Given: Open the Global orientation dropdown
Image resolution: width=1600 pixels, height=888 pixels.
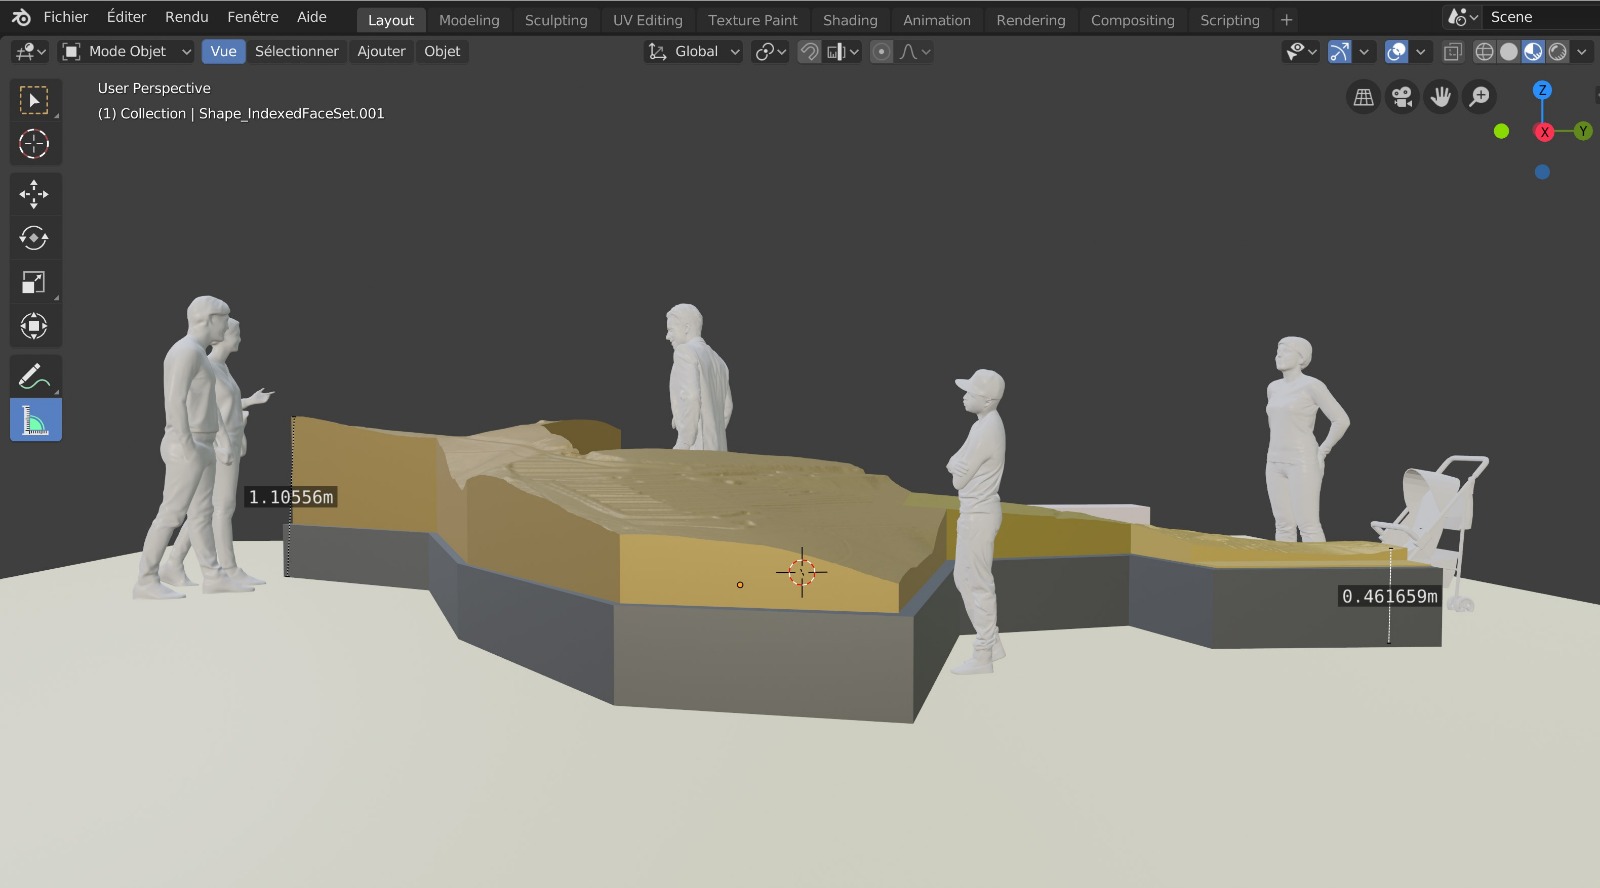Looking at the screenshot, I should pyautogui.click(x=695, y=52).
